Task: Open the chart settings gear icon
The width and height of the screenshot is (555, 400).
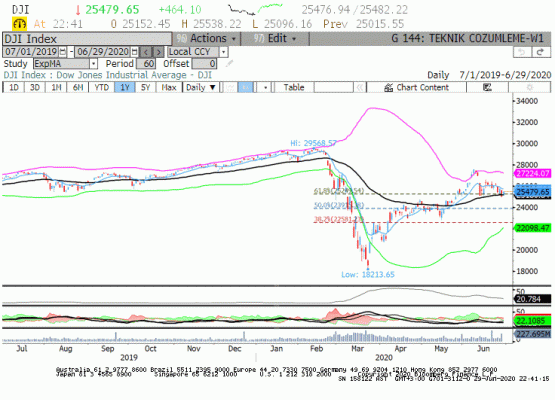Action: 530,87
